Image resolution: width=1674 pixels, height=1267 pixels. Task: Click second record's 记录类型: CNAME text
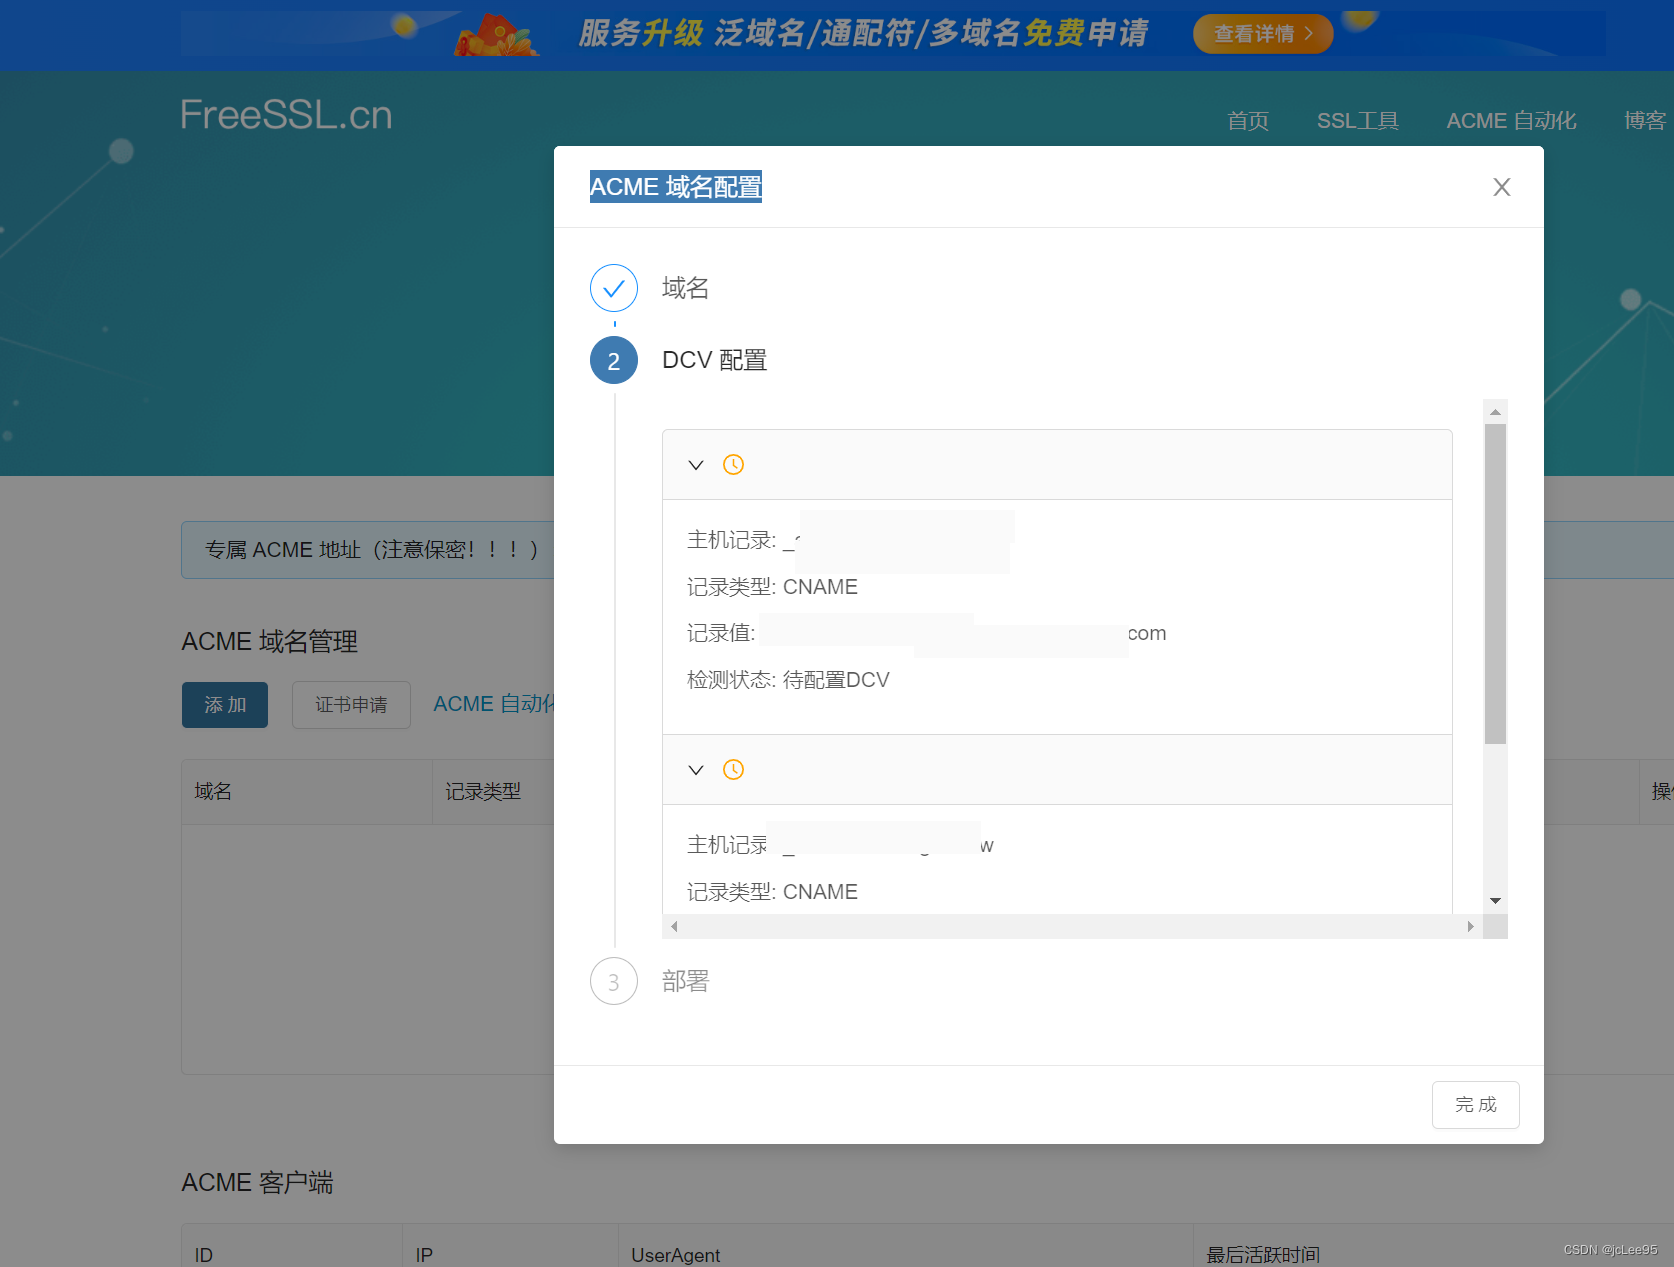pyautogui.click(x=772, y=892)
